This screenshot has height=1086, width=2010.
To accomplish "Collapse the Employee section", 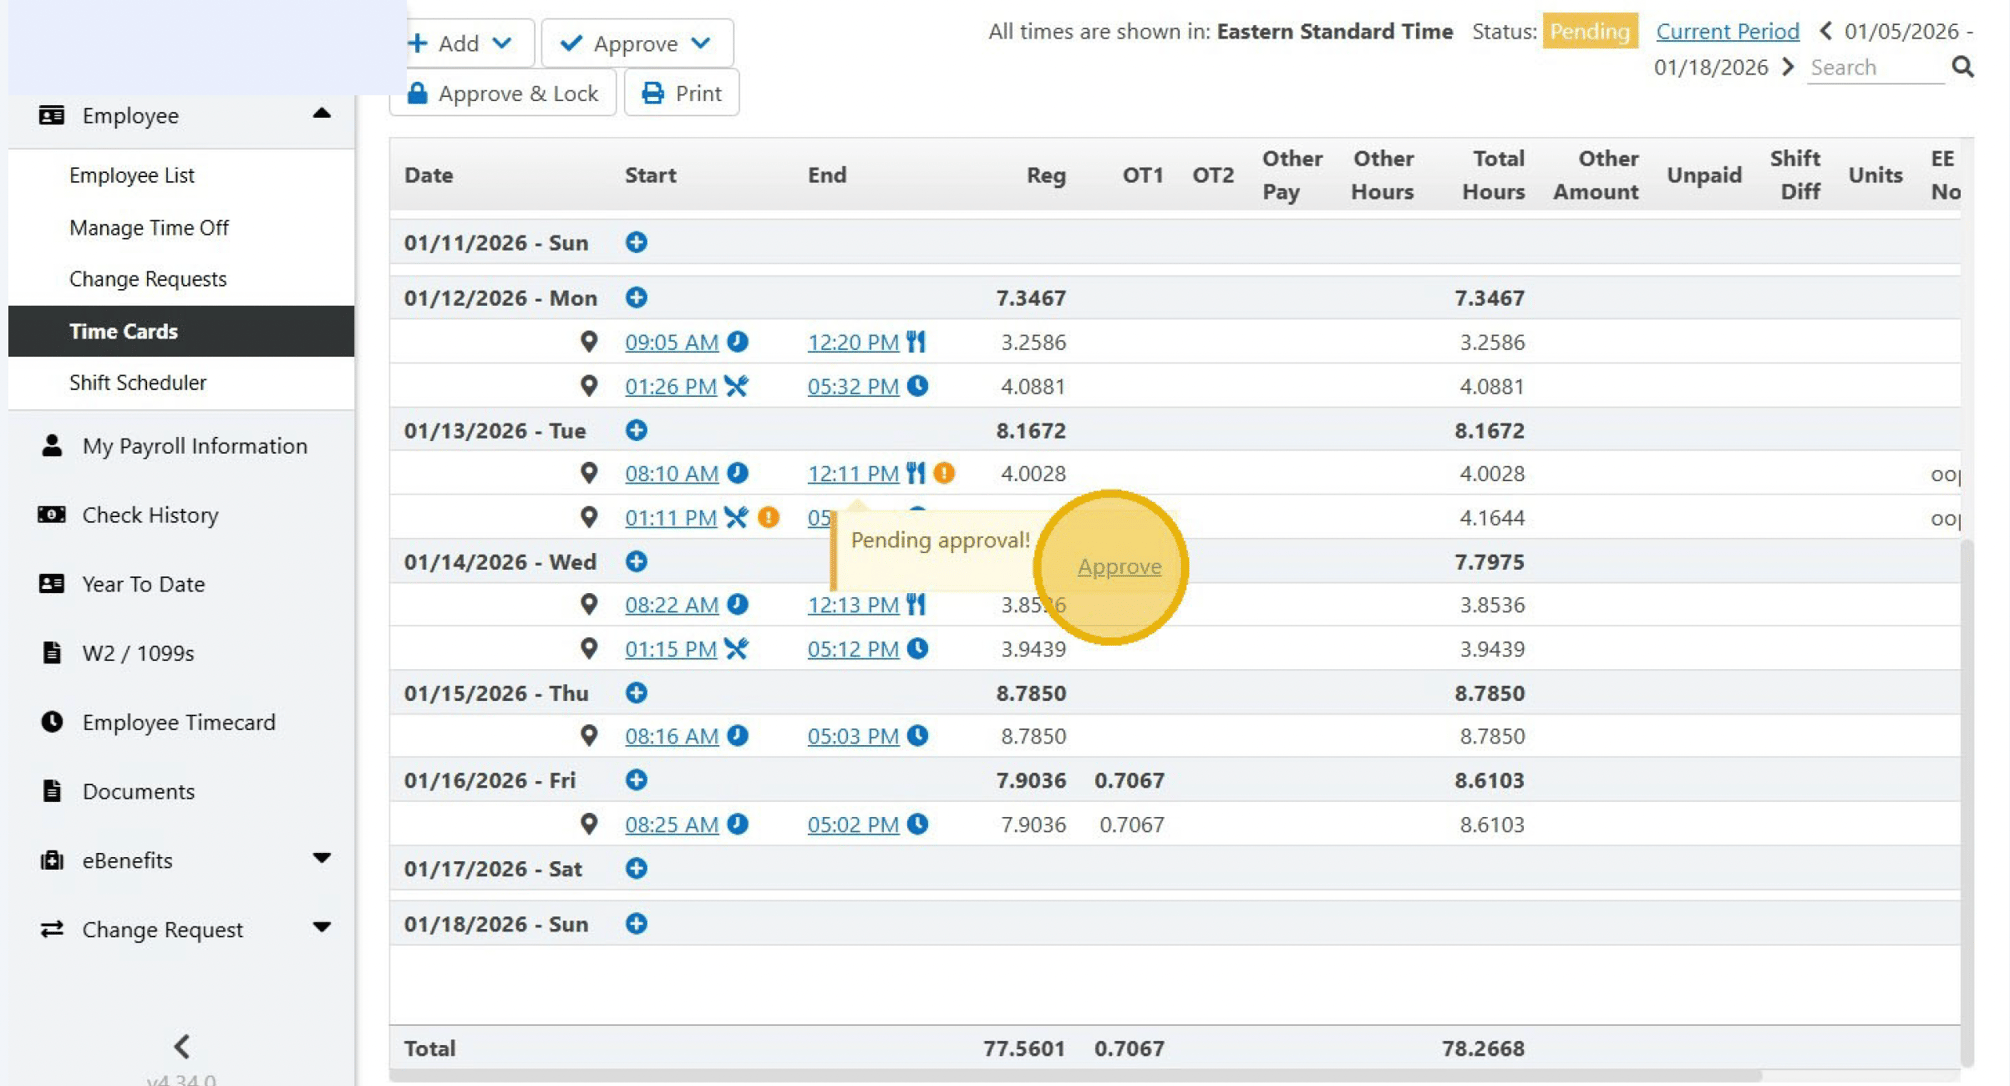I will [x=321, y=114].
